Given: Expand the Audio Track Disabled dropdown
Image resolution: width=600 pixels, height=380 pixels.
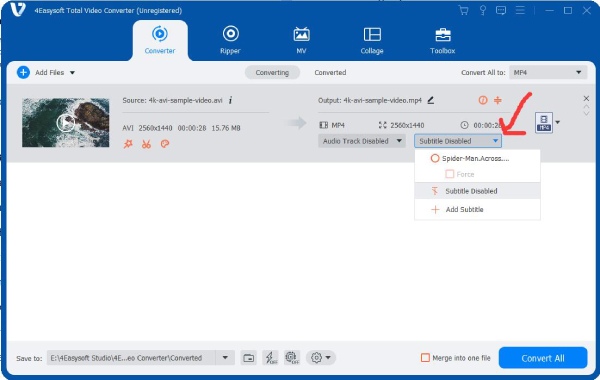Looking at the screenshot, I should [x=362, y=141].
